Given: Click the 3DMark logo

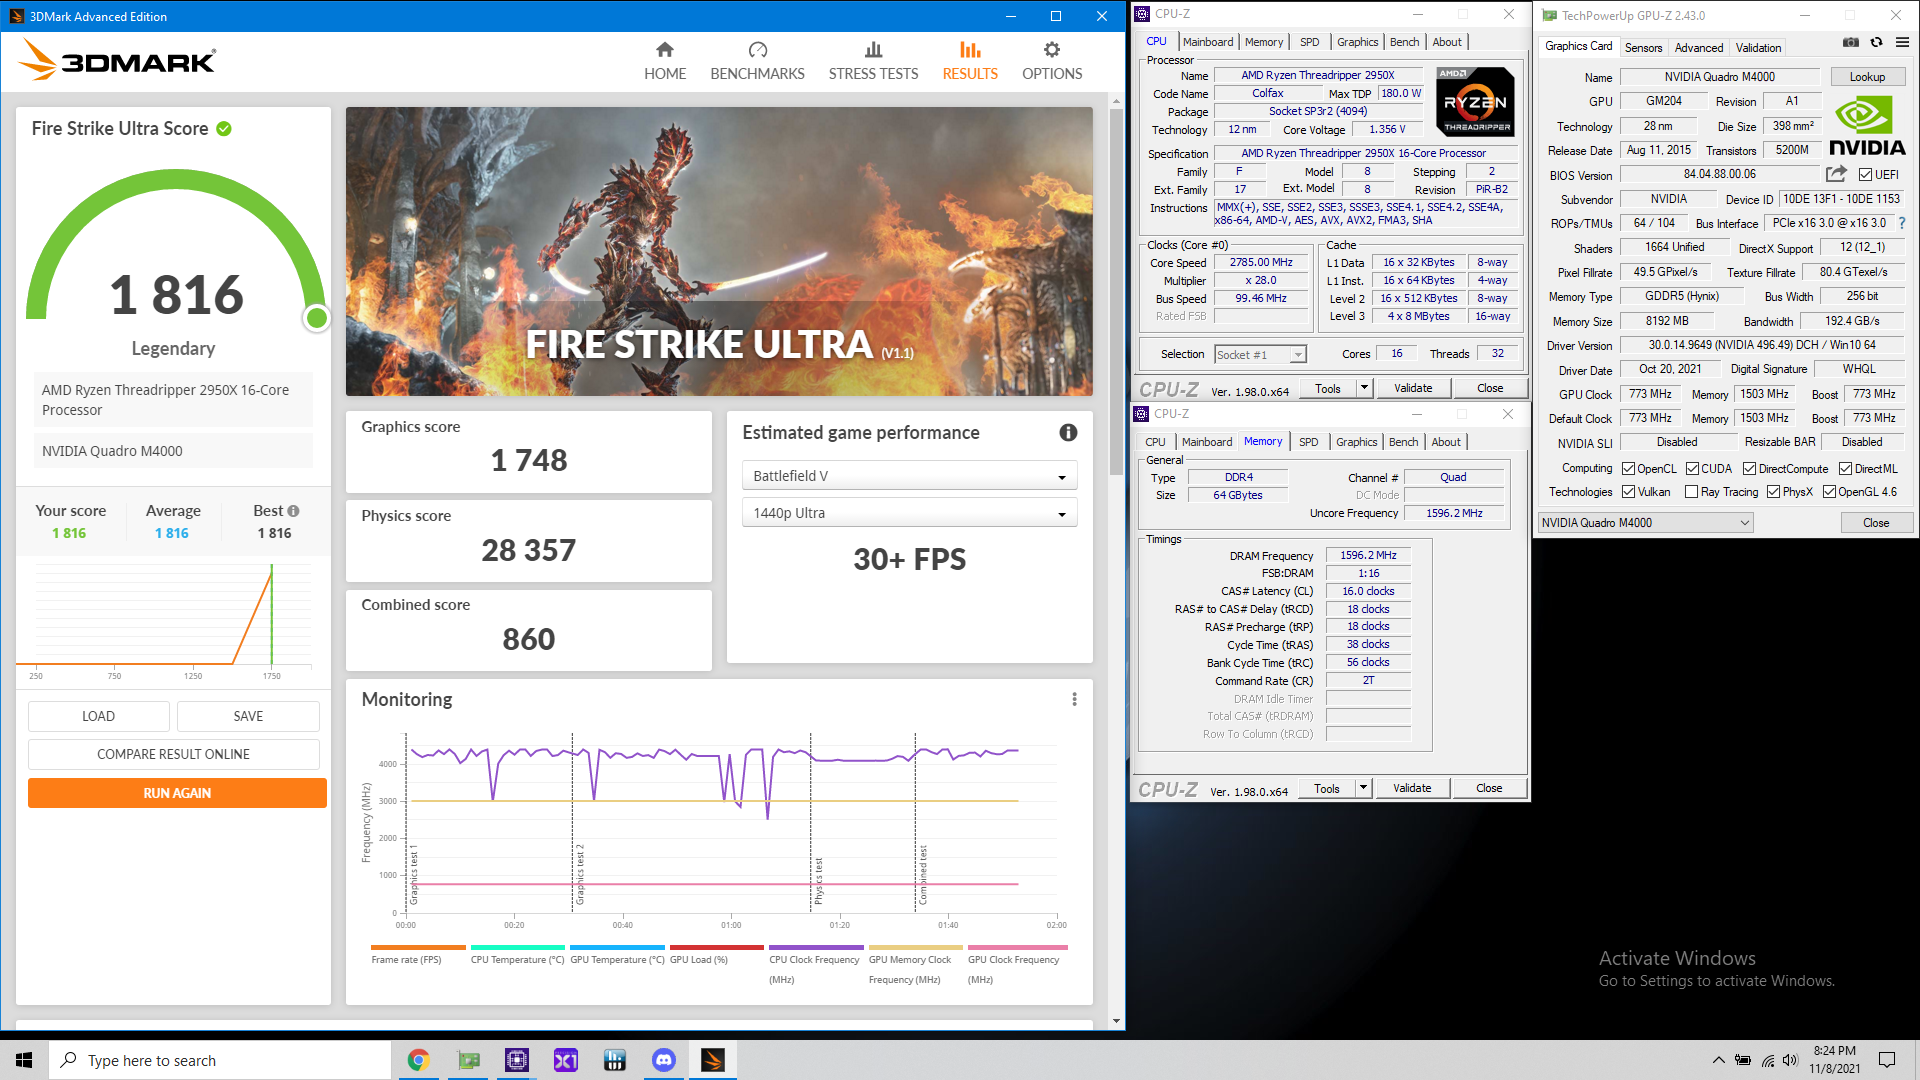Looking at the screenshot, I should (117, 60).
